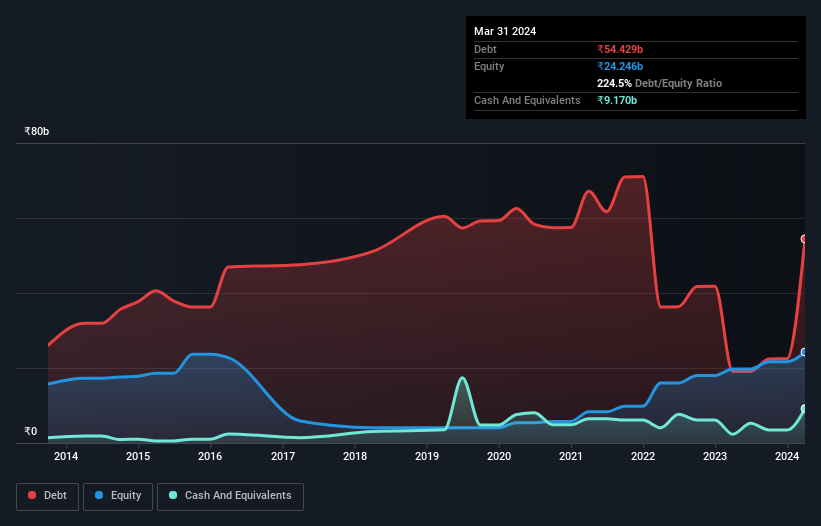Click the 2019 x-axis label

427,456
